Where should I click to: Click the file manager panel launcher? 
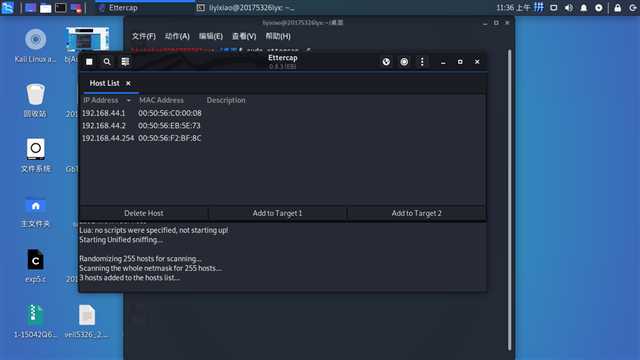coord(45,8)
